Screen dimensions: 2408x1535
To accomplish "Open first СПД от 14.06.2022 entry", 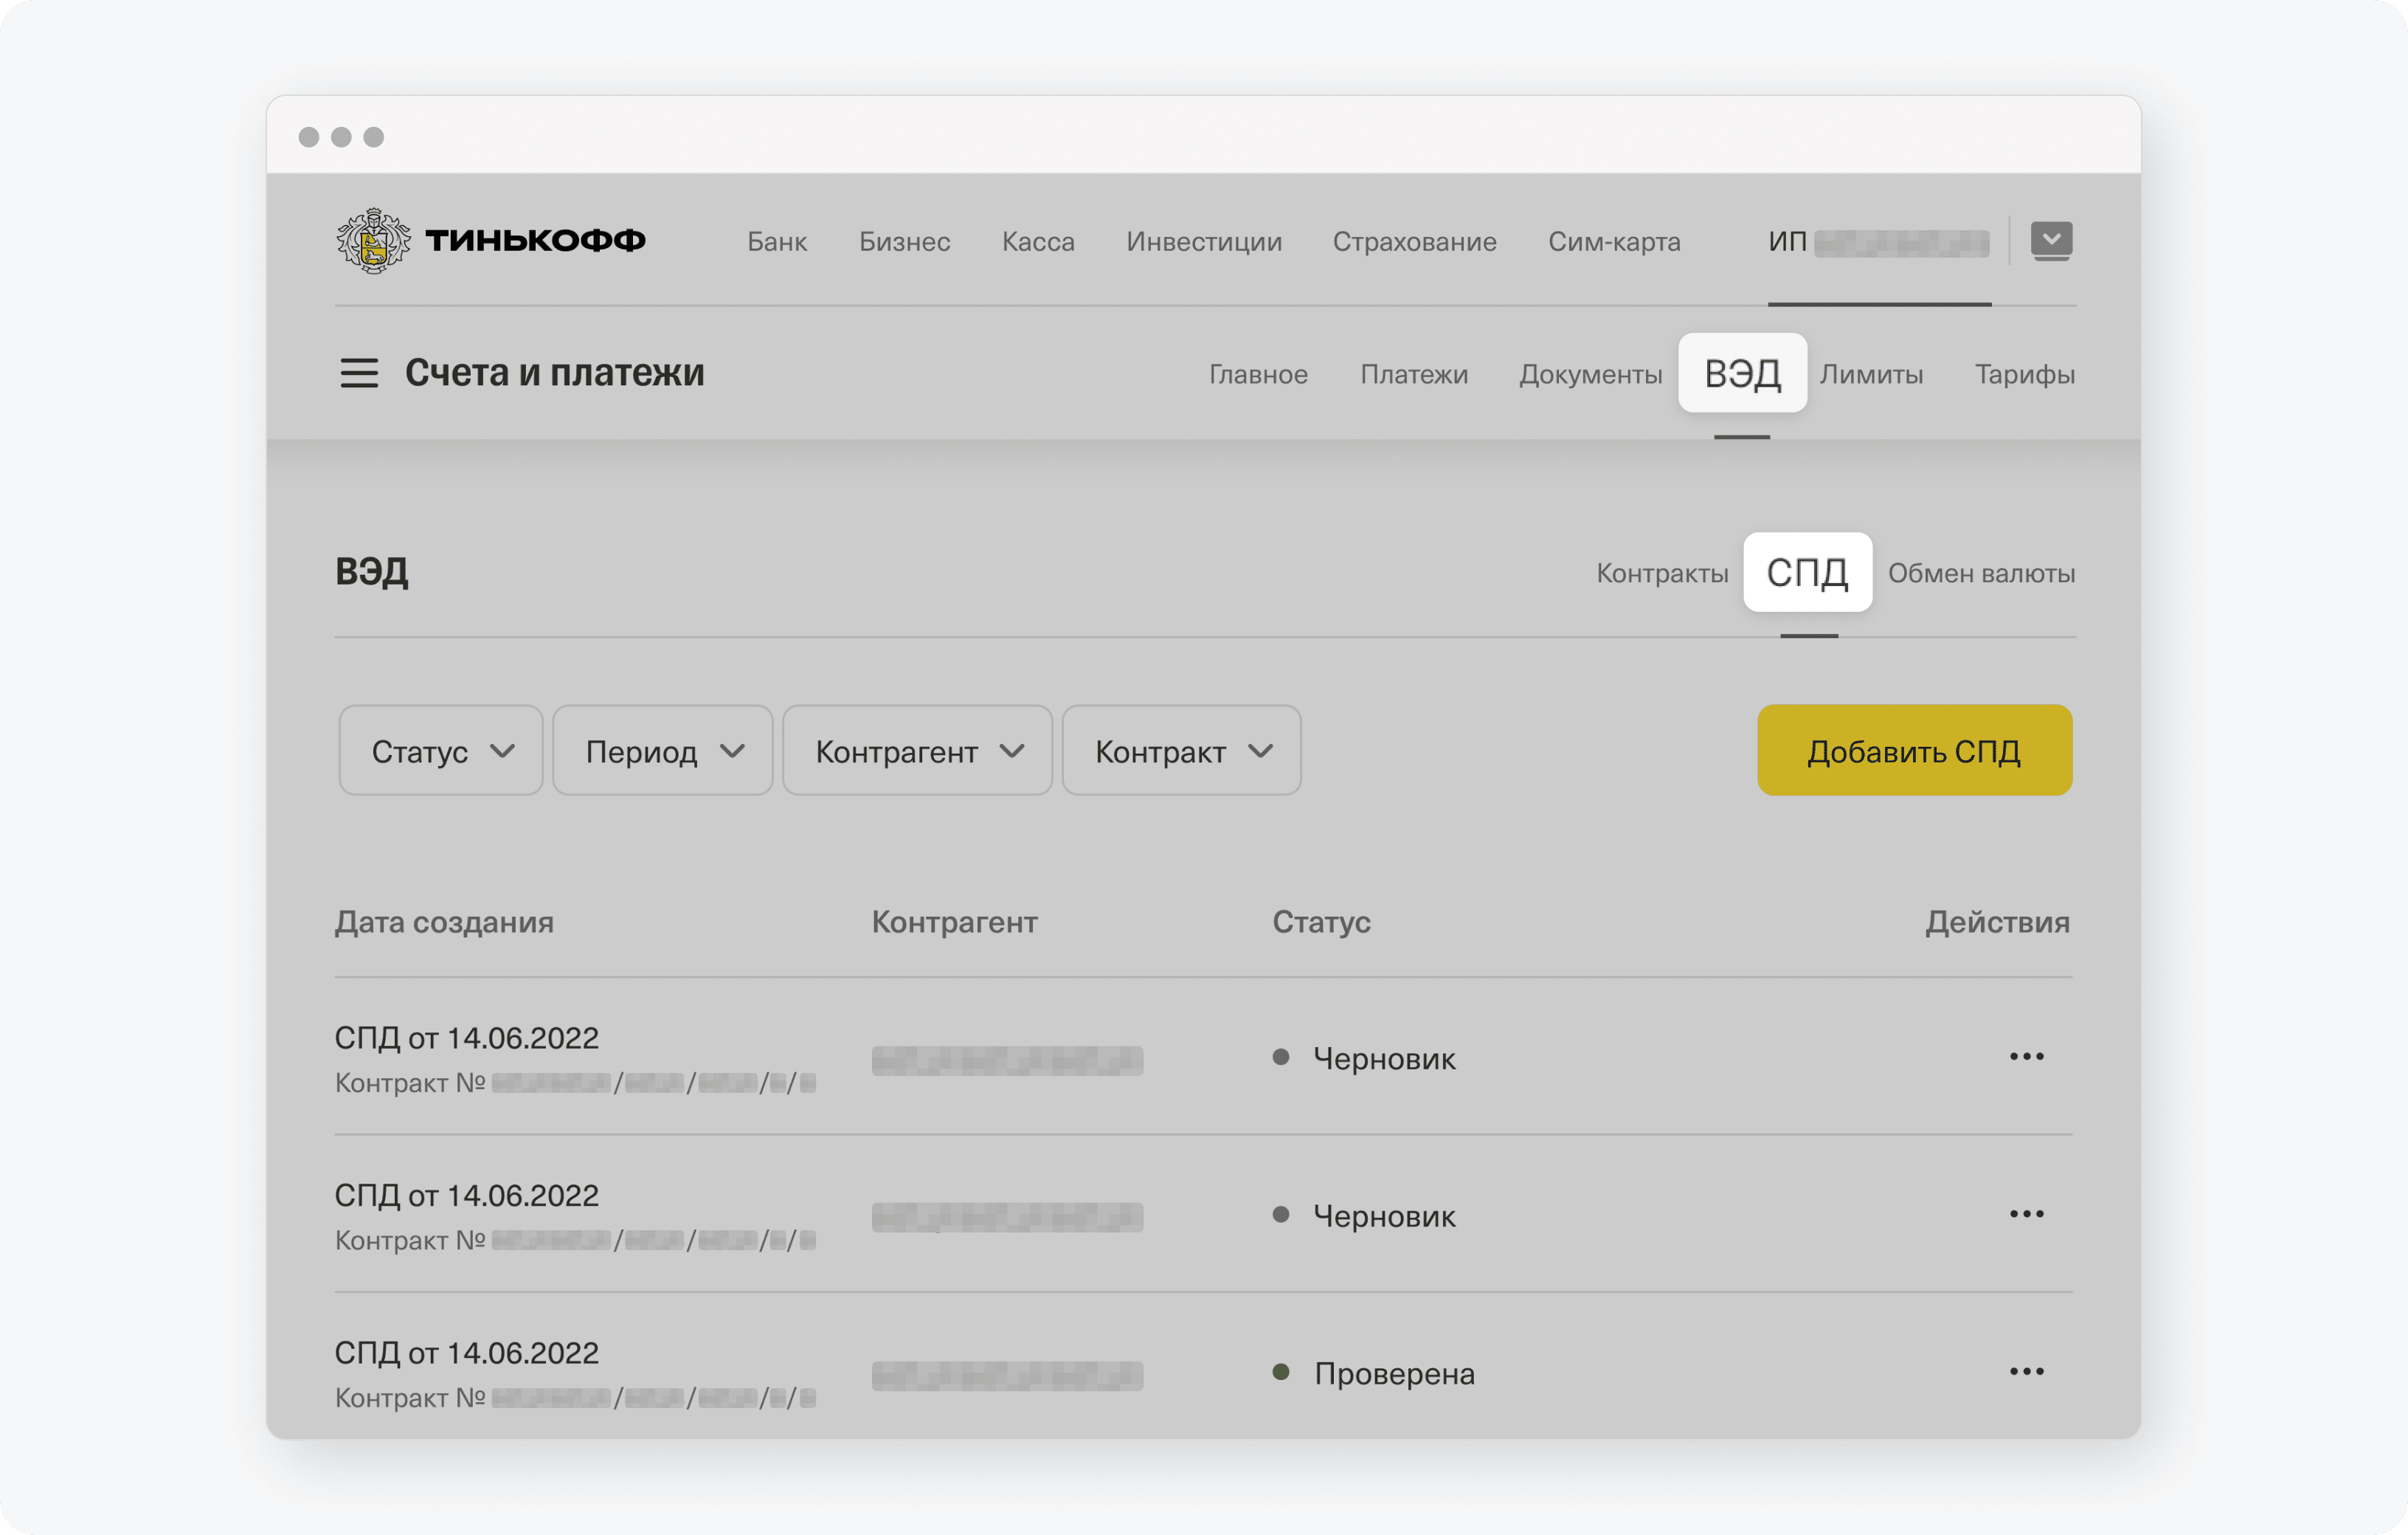I will coord(466,1038).
